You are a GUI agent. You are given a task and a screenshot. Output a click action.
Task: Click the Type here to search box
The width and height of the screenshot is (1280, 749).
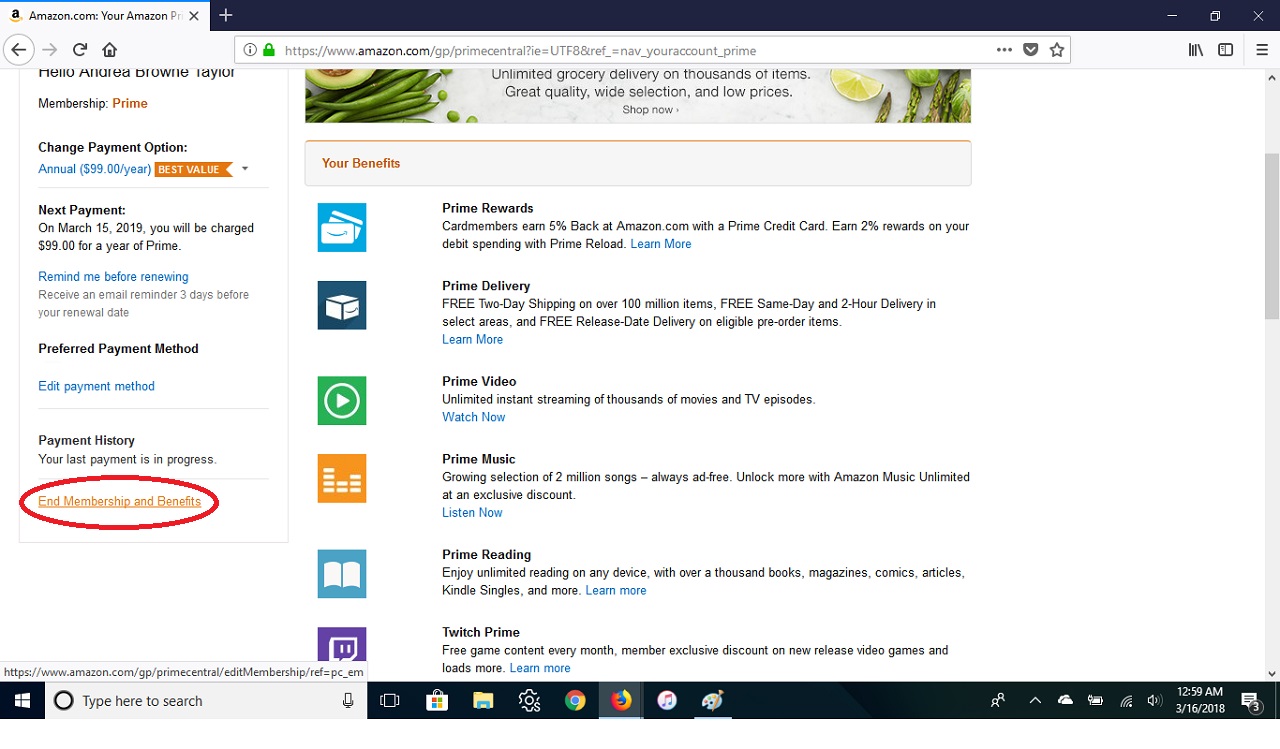(205, 701)
